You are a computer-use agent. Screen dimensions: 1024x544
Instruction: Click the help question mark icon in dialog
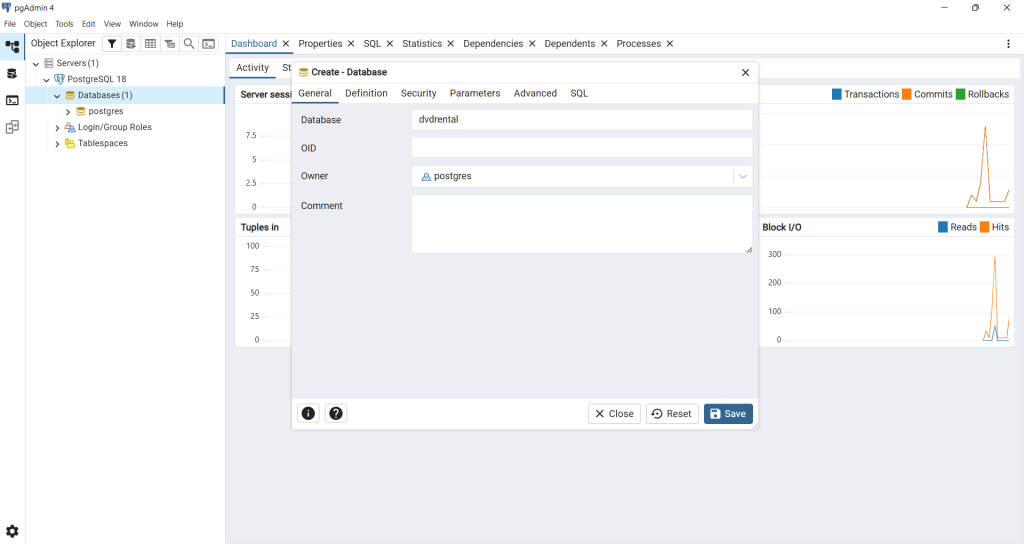pyautogui.click(x=336, y=413)
